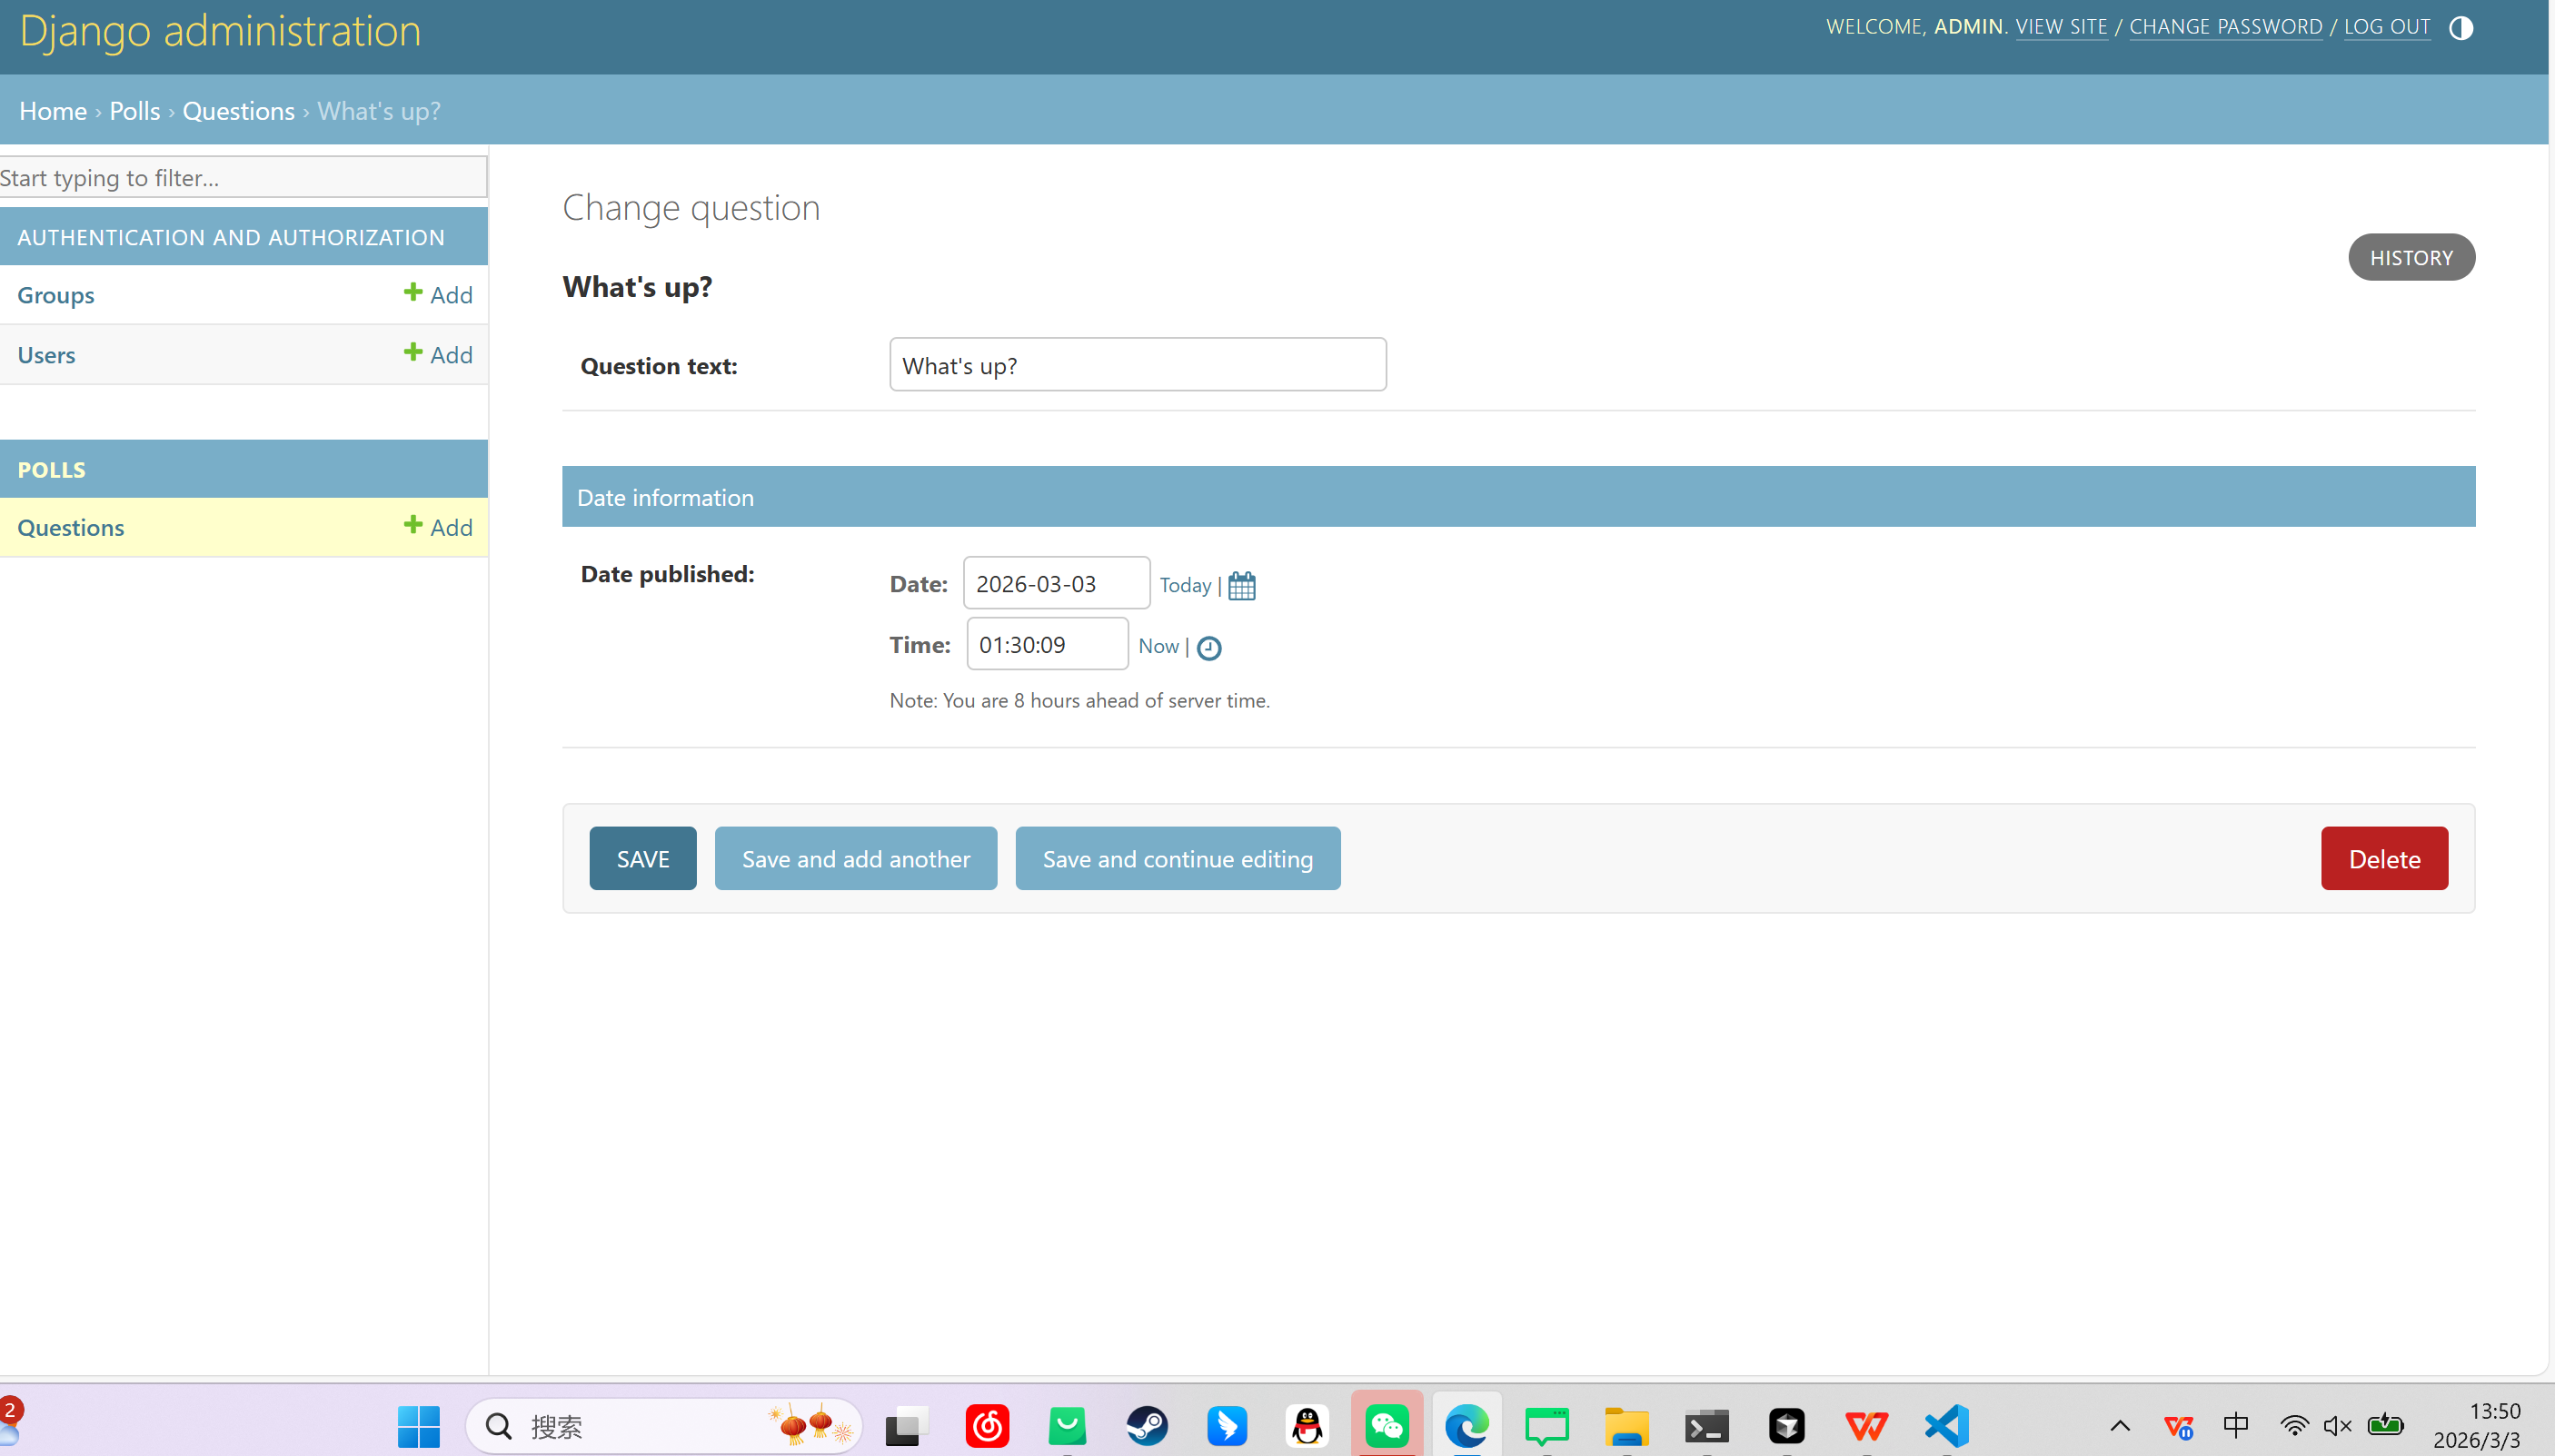Click the sidebar filter search box
The image size is (2555, 1456).
tap(242, 177)
